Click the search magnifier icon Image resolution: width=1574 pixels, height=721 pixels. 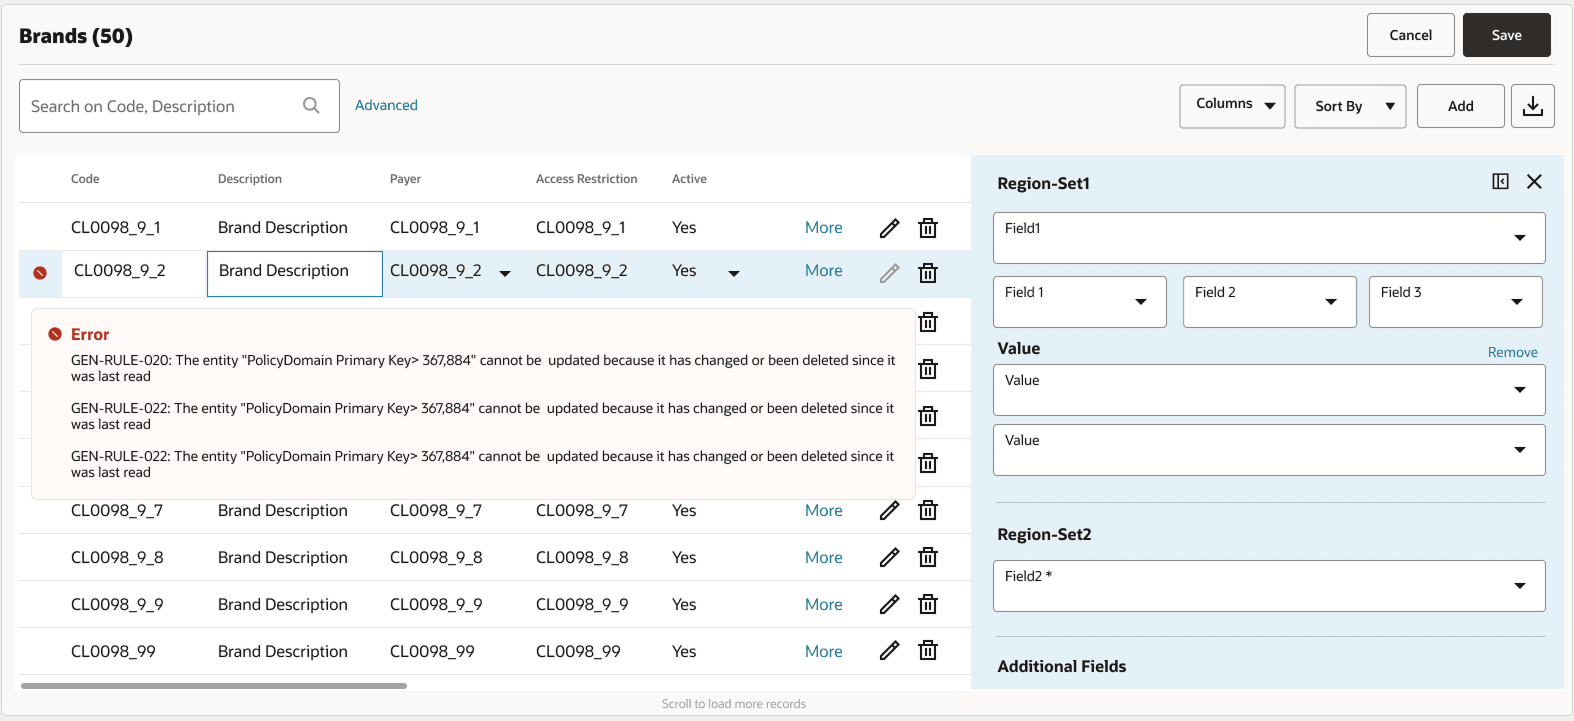pos(311,105)
